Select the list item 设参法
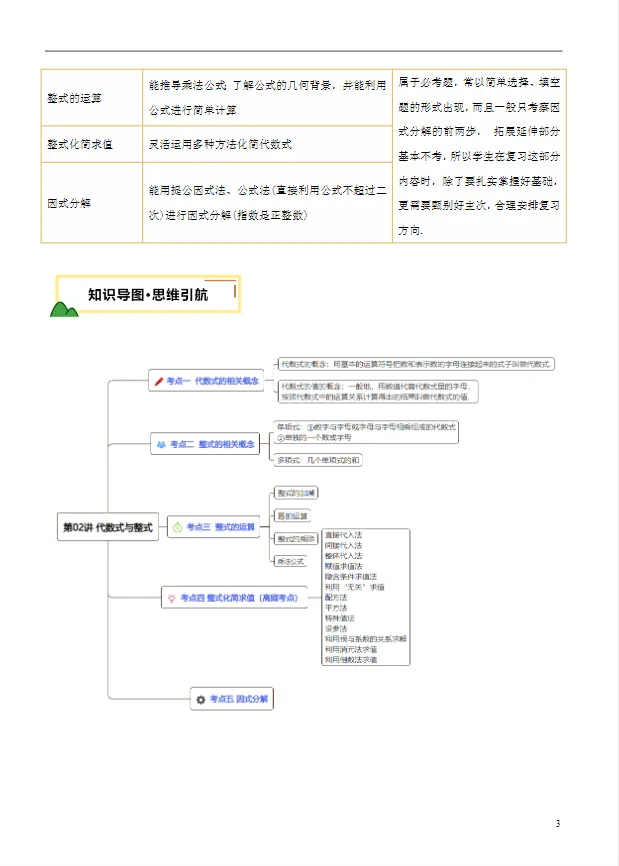 [336, 629]
